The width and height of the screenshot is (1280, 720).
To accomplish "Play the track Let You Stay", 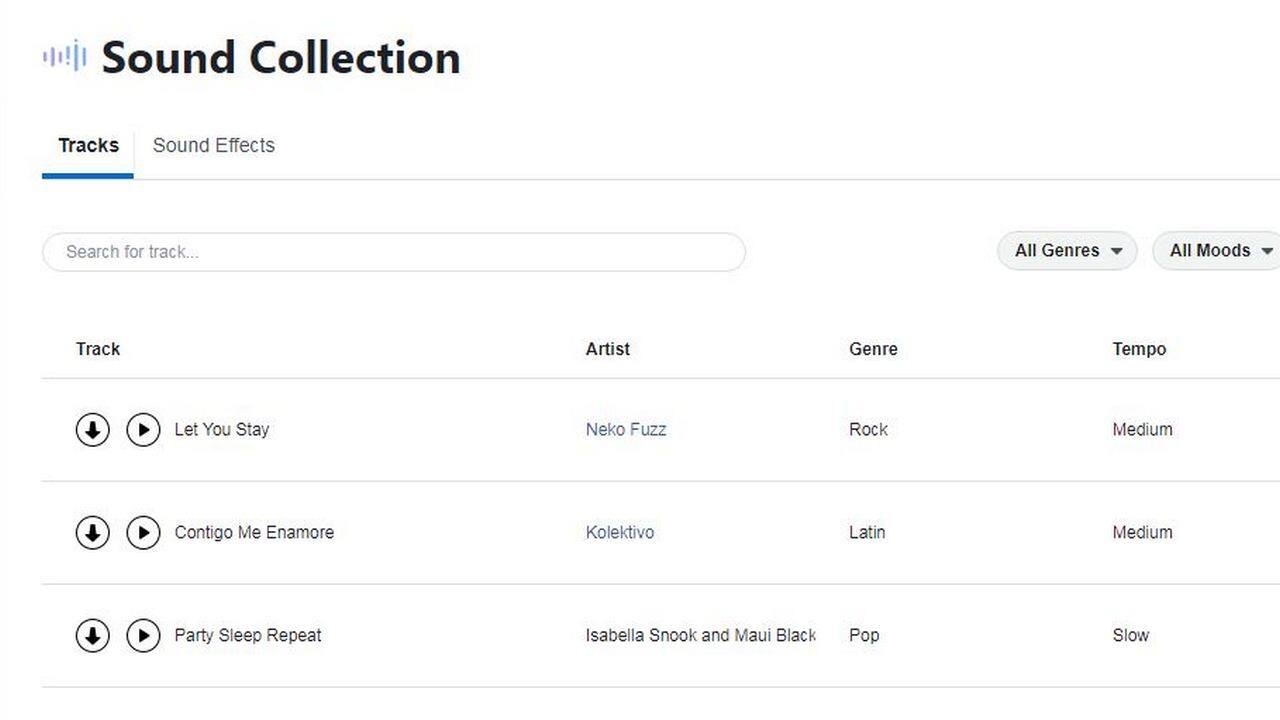I will click(143, 429).
